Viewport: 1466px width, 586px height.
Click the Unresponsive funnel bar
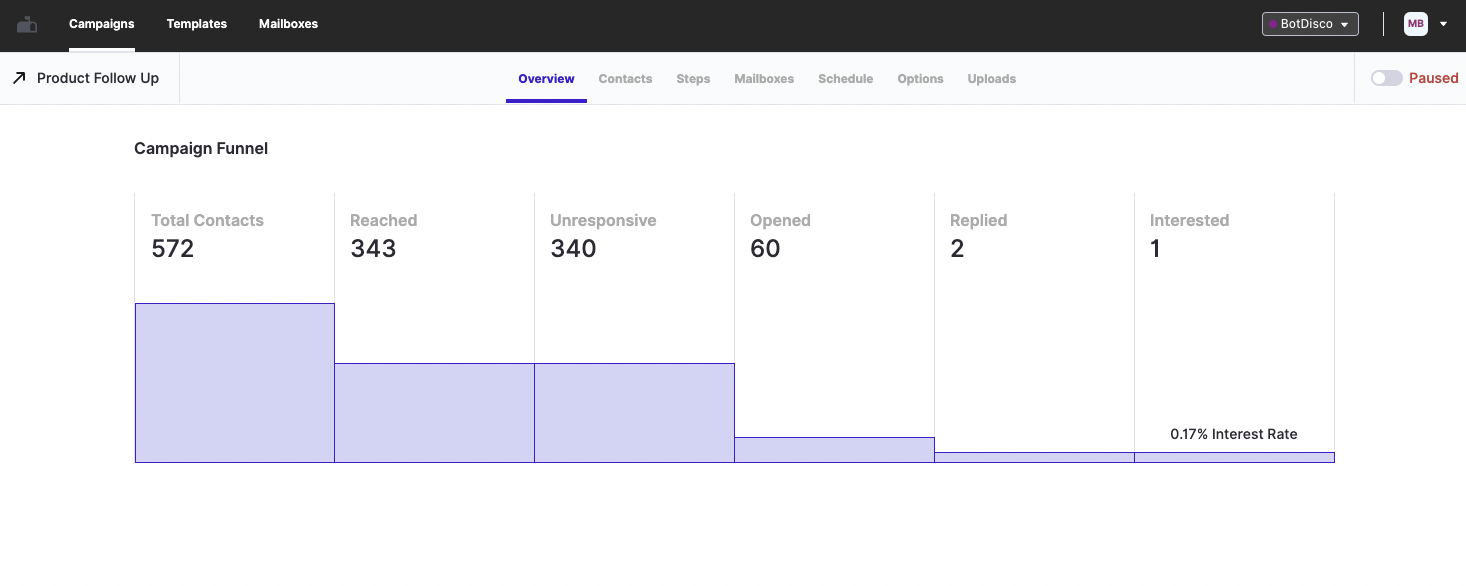pyautogui.click(x=635, y=413)
